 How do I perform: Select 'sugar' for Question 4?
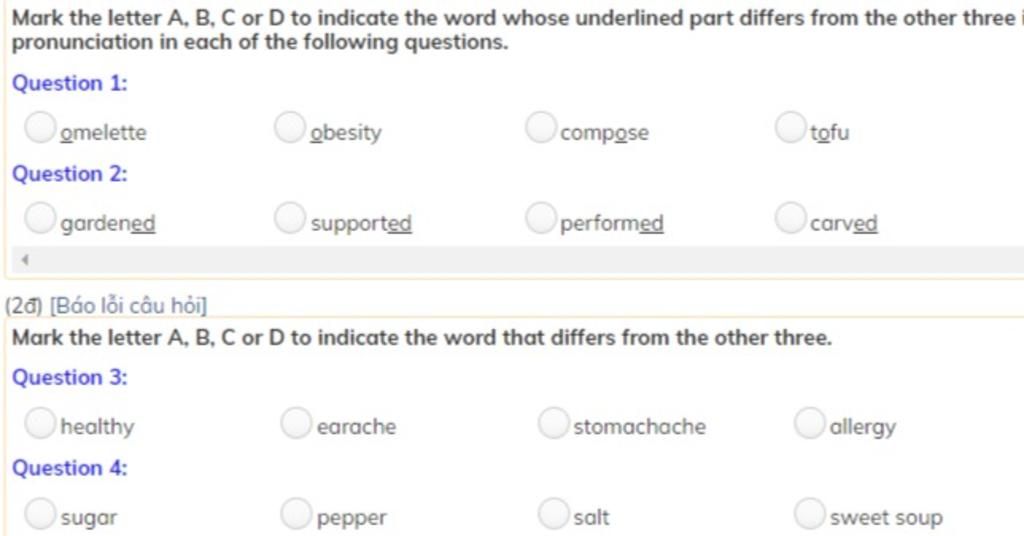(x=40, y=514)
